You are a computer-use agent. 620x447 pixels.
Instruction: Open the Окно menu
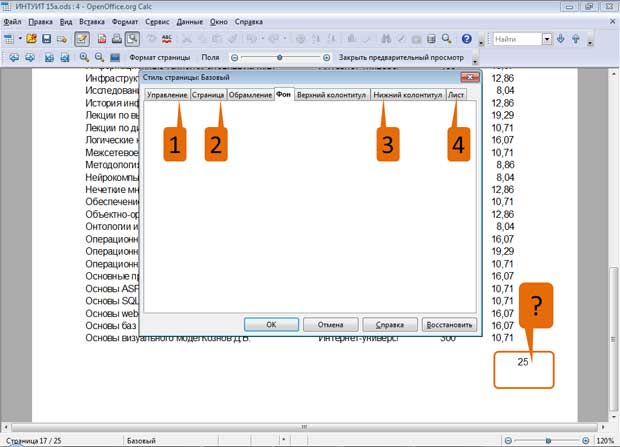219,22
